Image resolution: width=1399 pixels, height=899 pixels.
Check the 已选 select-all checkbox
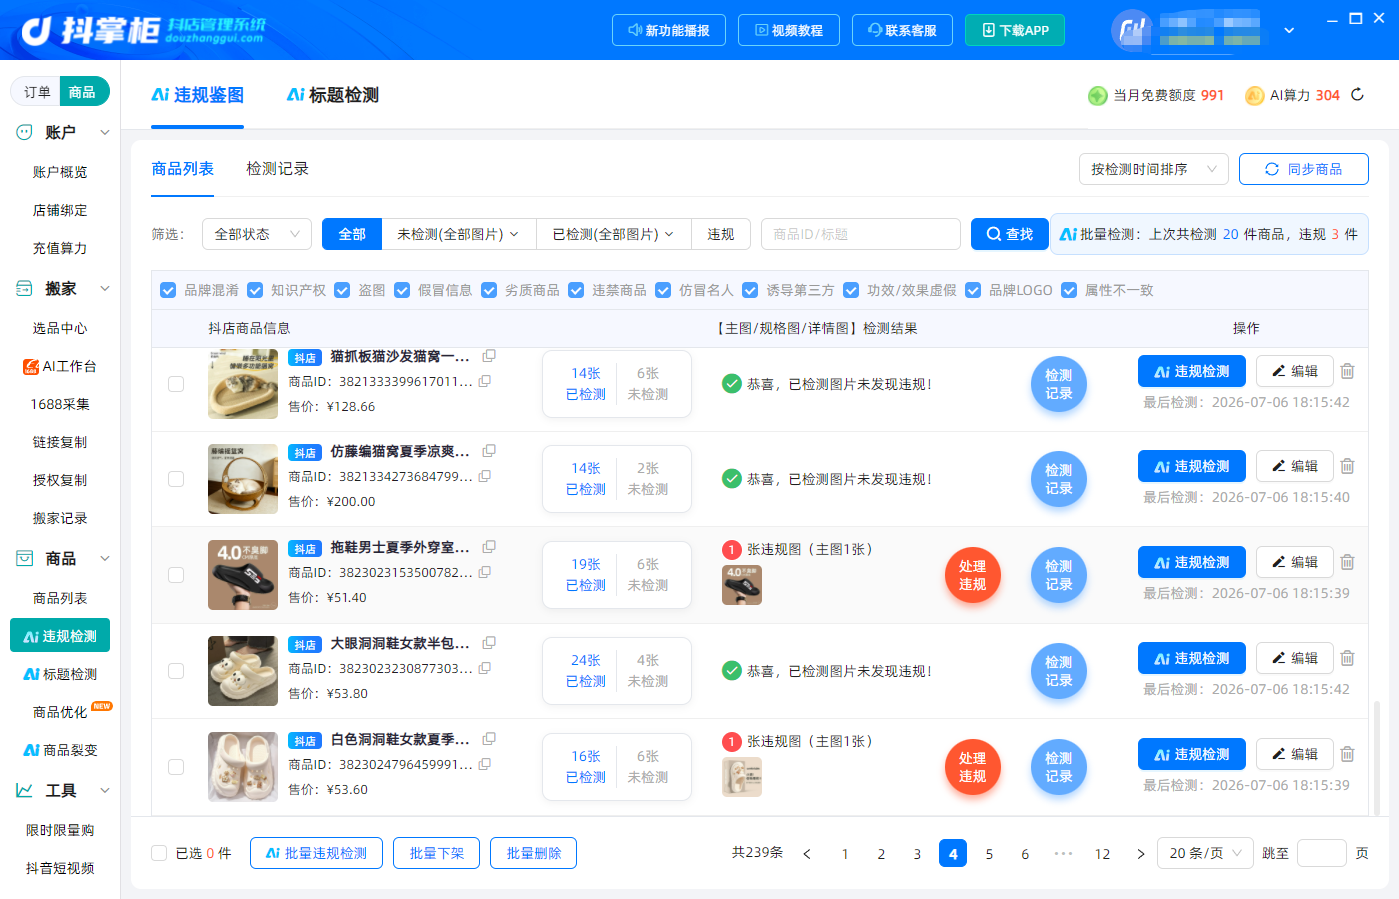[159, 853]
